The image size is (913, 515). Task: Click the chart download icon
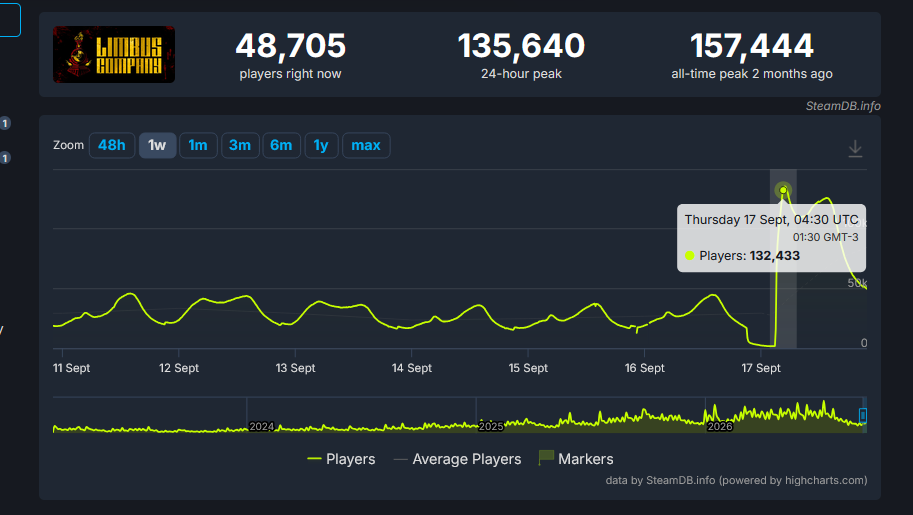(x=855, y=149)
